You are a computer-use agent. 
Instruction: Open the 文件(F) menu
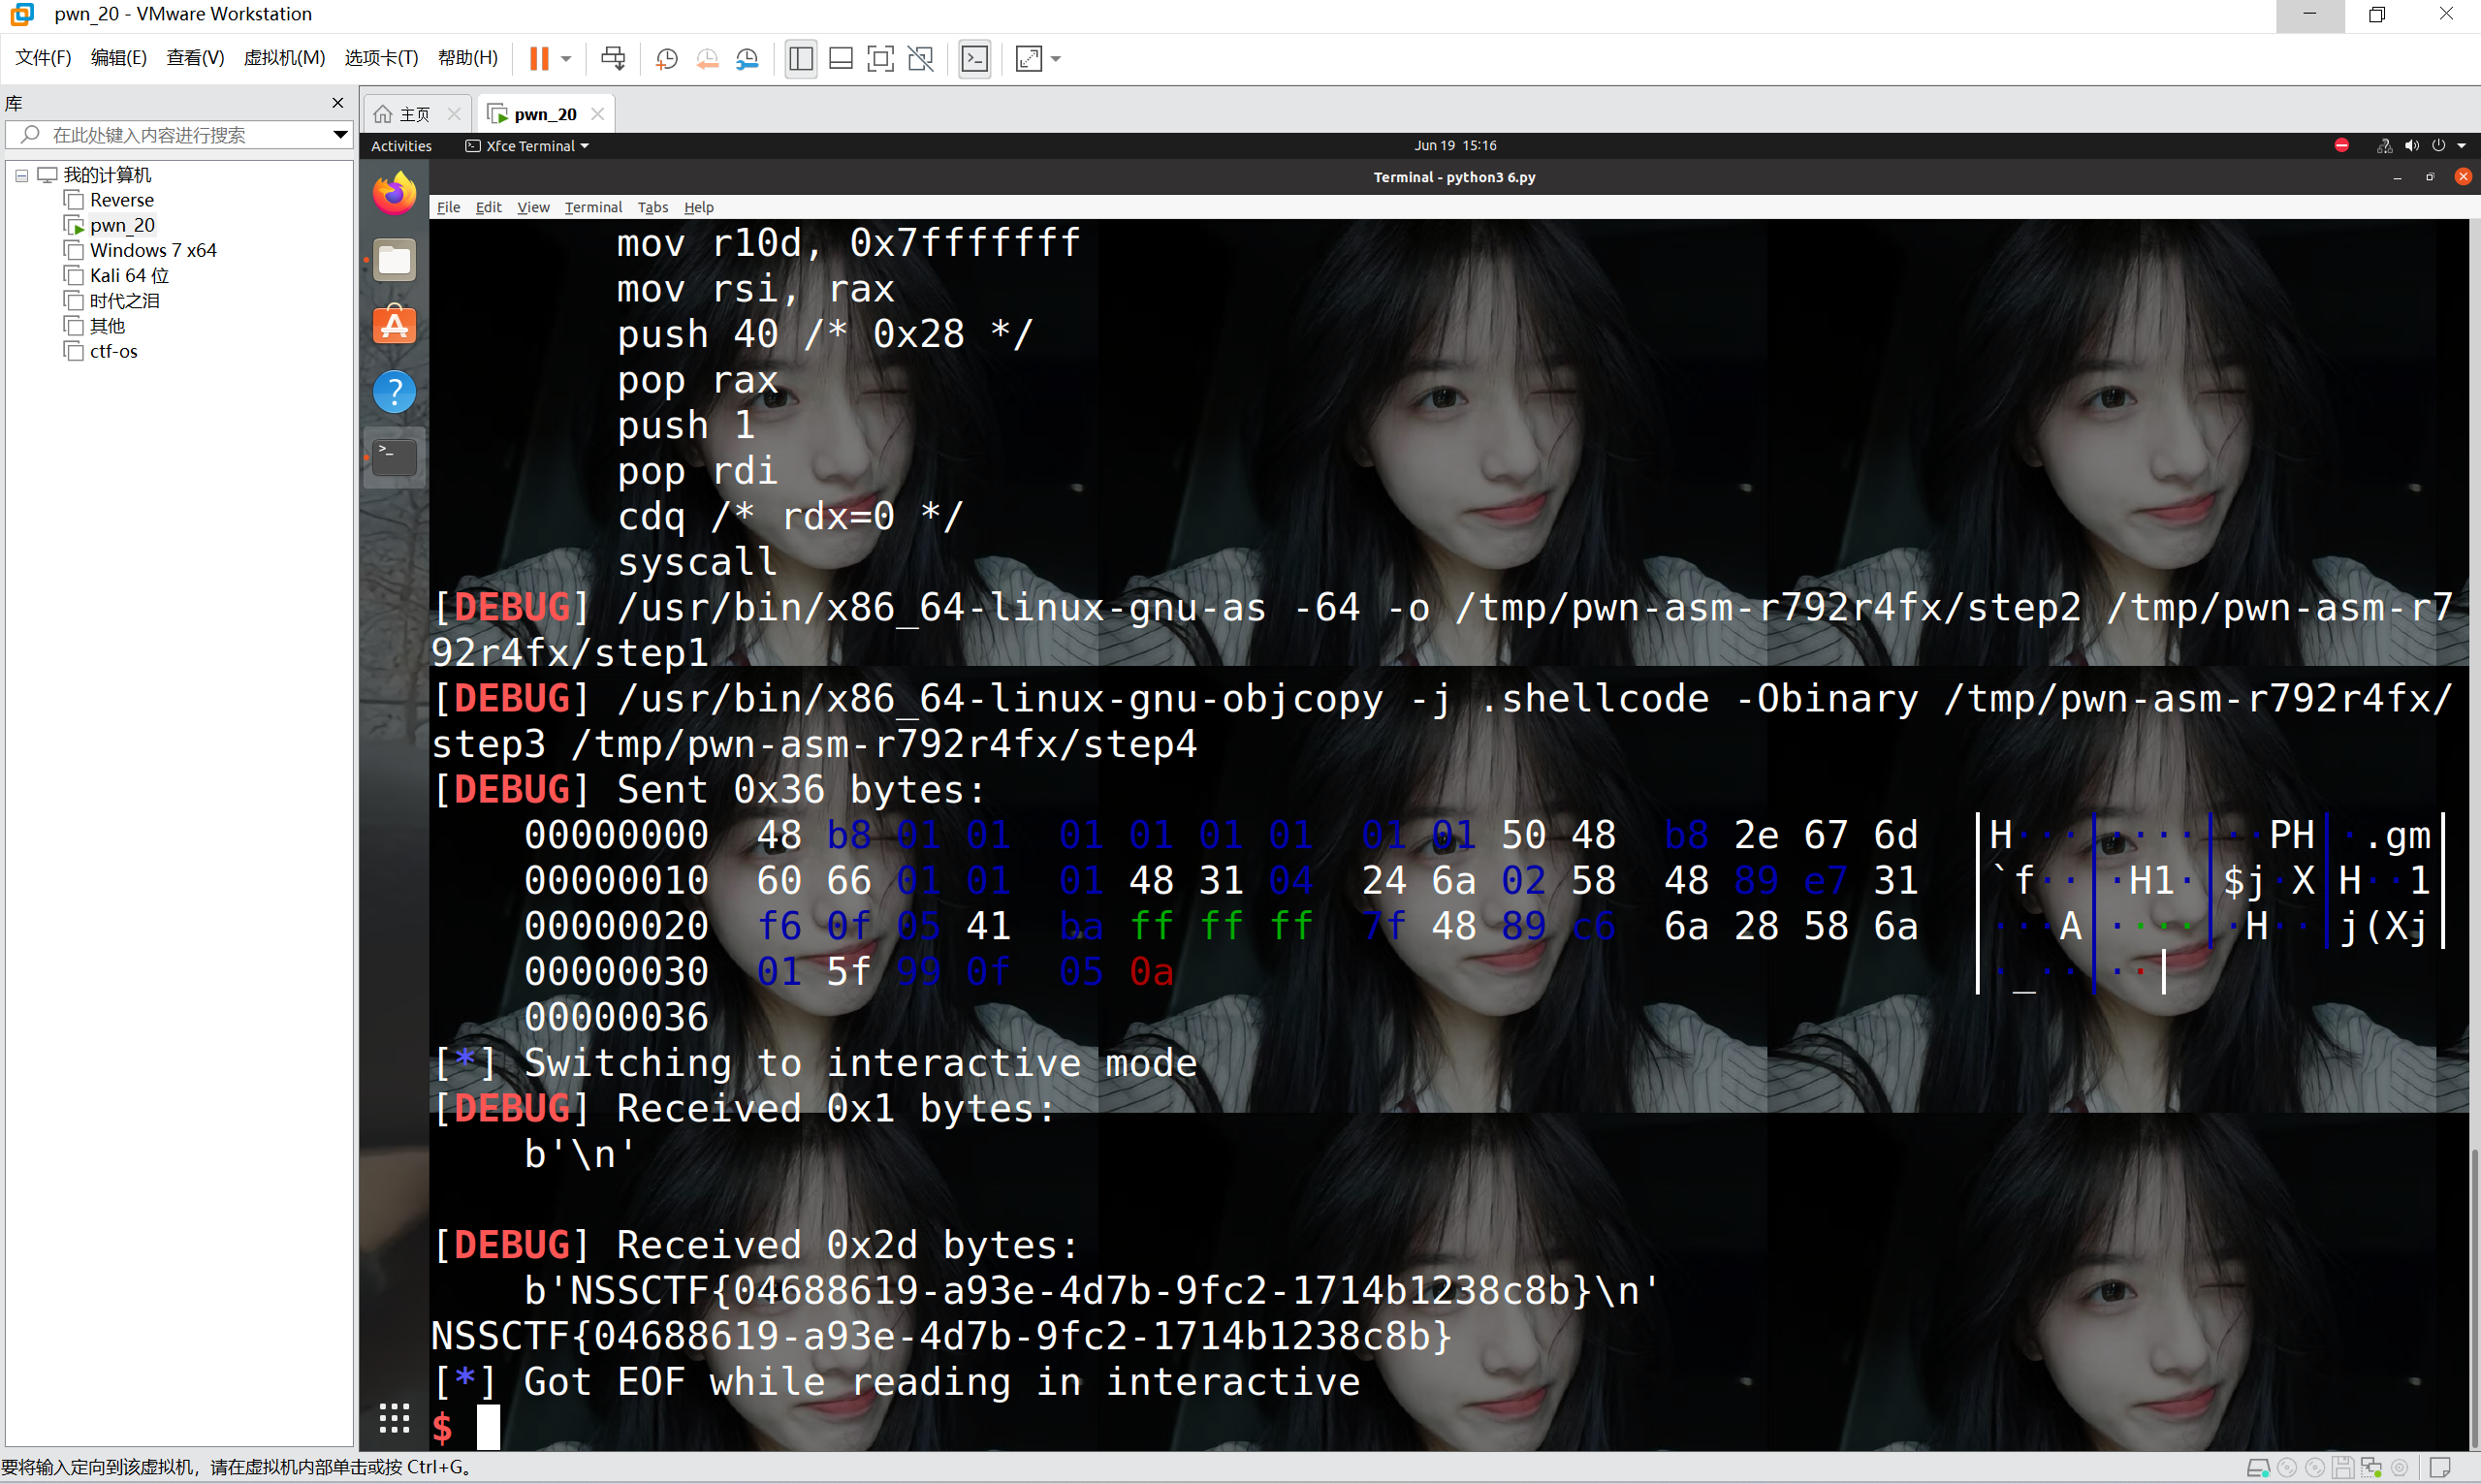pyautogui.click(x=43, y=58)
